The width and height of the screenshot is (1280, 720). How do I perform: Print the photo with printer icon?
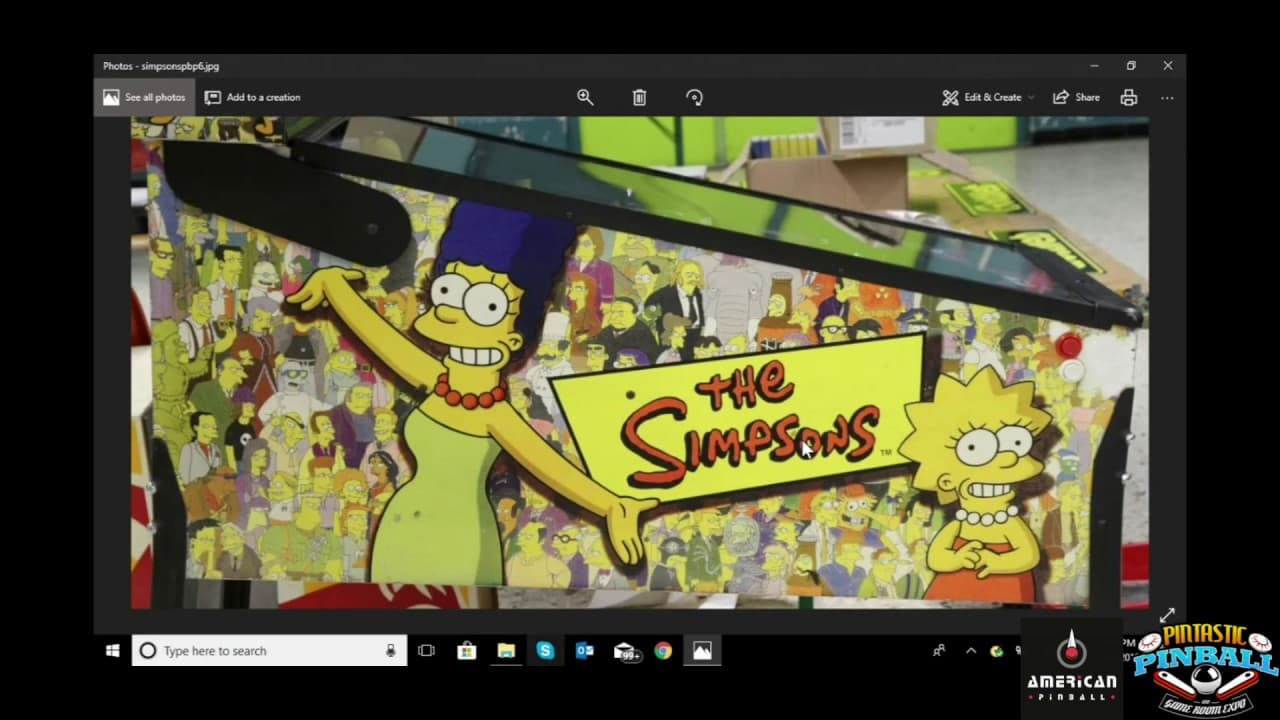coord(1128,97)
